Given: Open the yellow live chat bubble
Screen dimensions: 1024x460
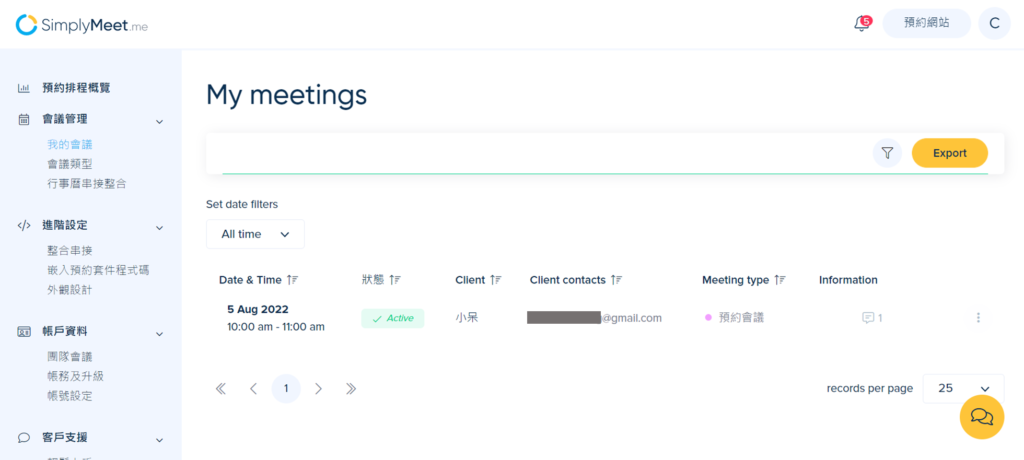Looking at the screenshot, I should [x=982, y=416].
